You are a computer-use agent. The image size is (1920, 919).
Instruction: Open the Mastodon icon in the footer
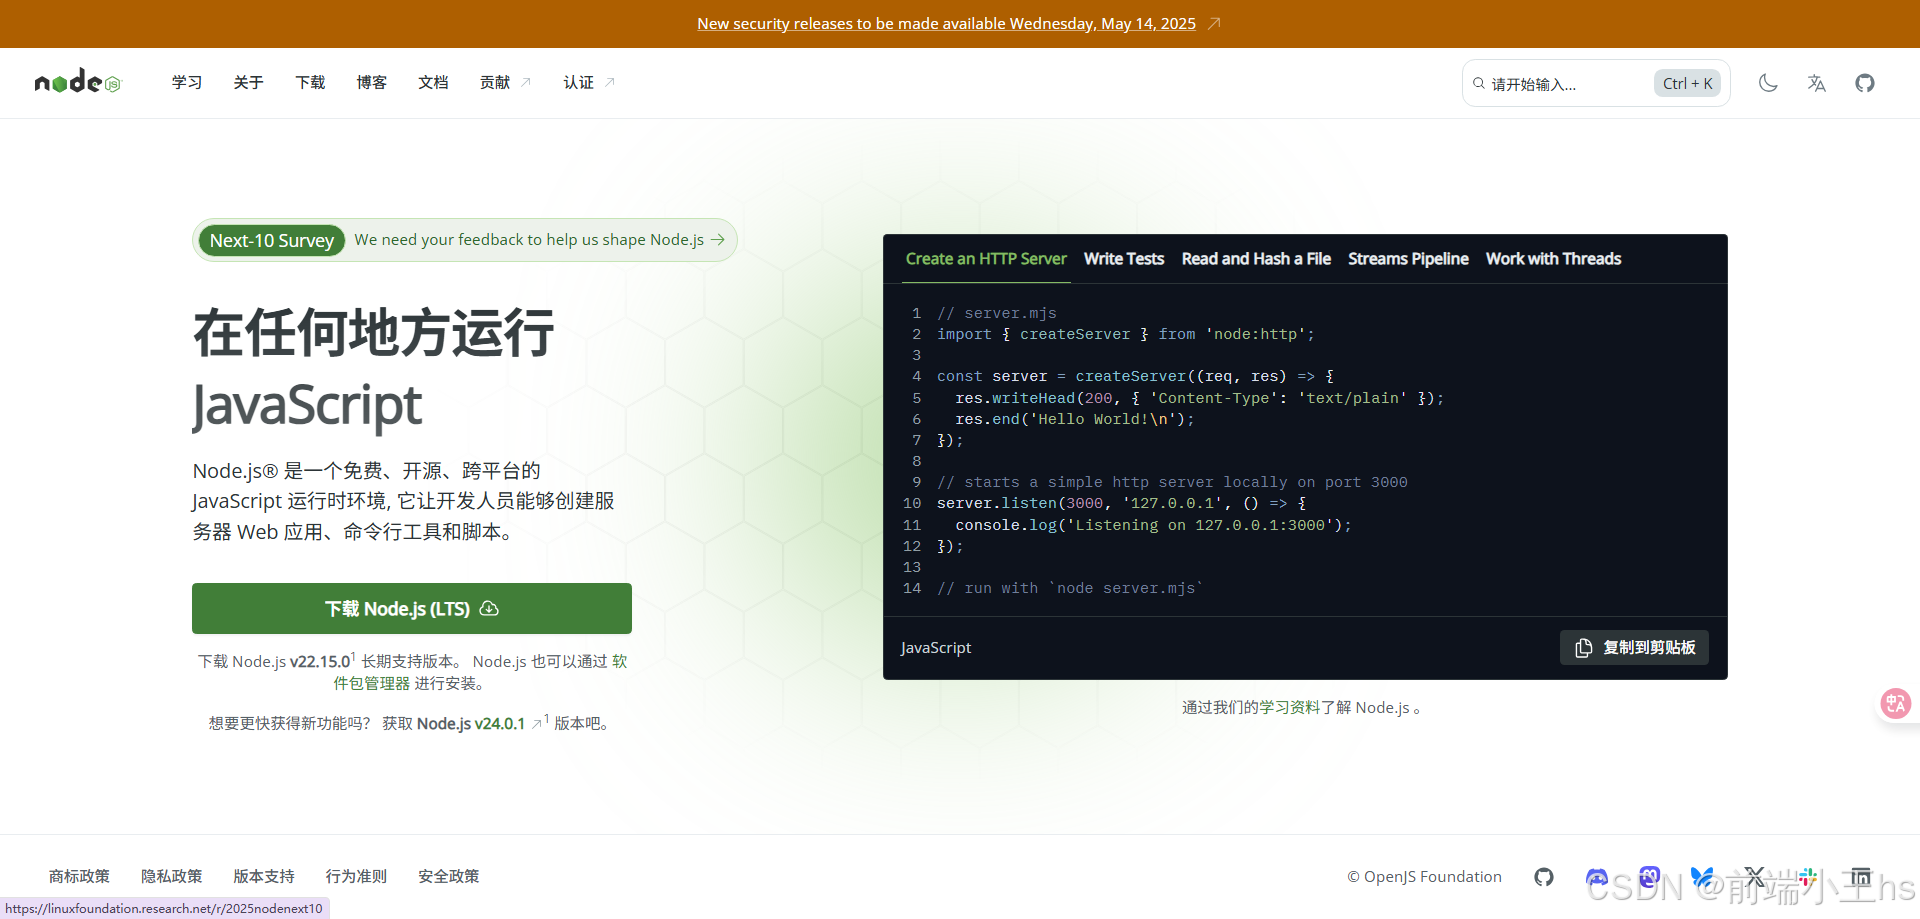click(x=1650, y=877)
